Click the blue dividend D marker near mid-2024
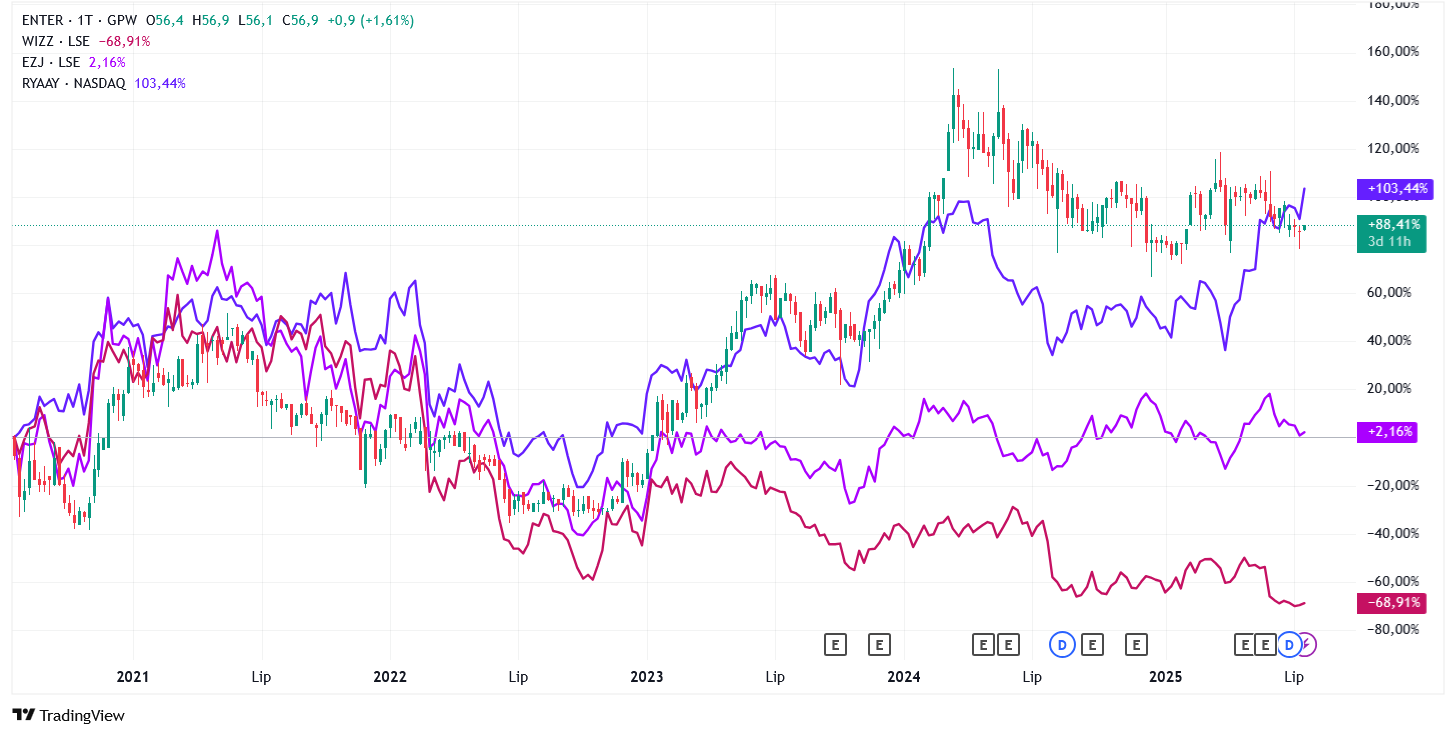 [1062, 645]
